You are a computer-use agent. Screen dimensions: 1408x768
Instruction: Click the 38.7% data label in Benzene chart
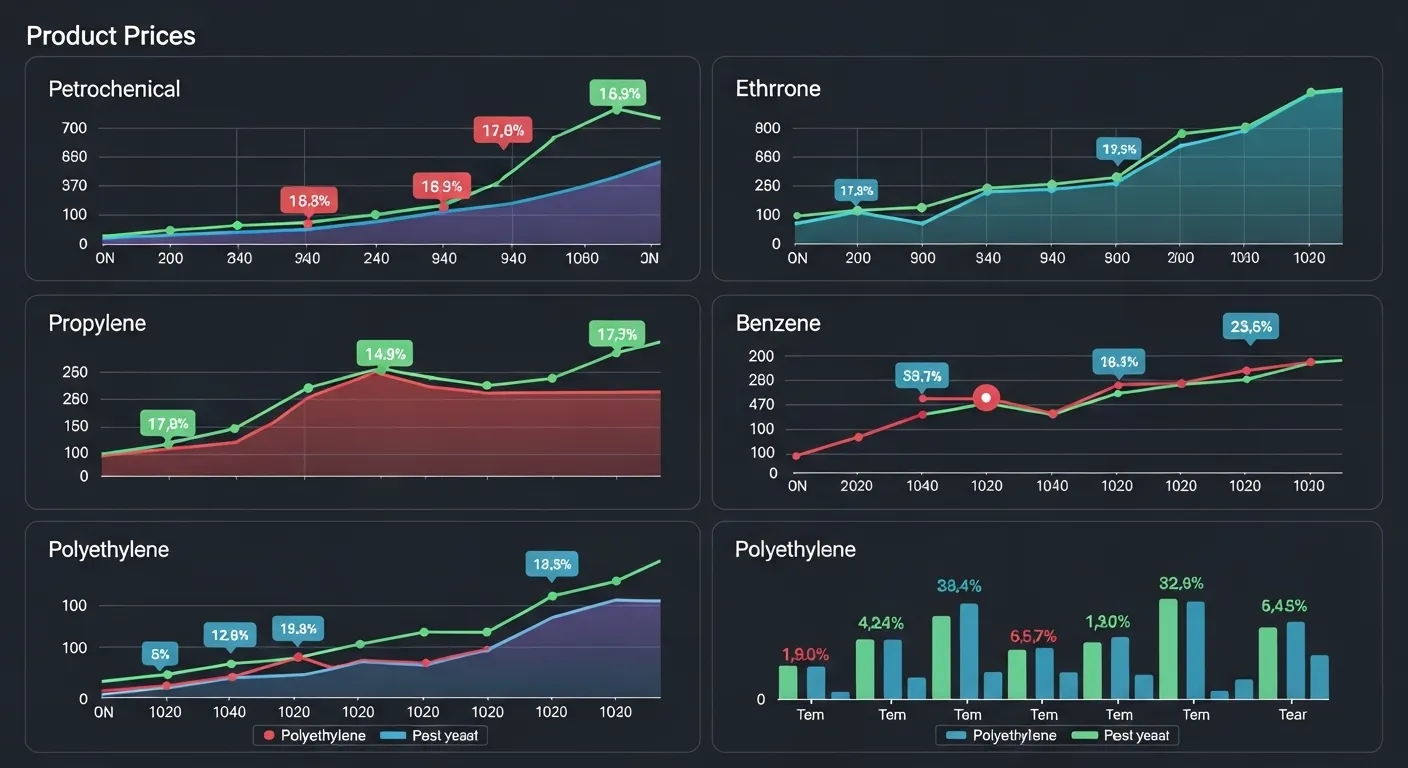(921, 376)
